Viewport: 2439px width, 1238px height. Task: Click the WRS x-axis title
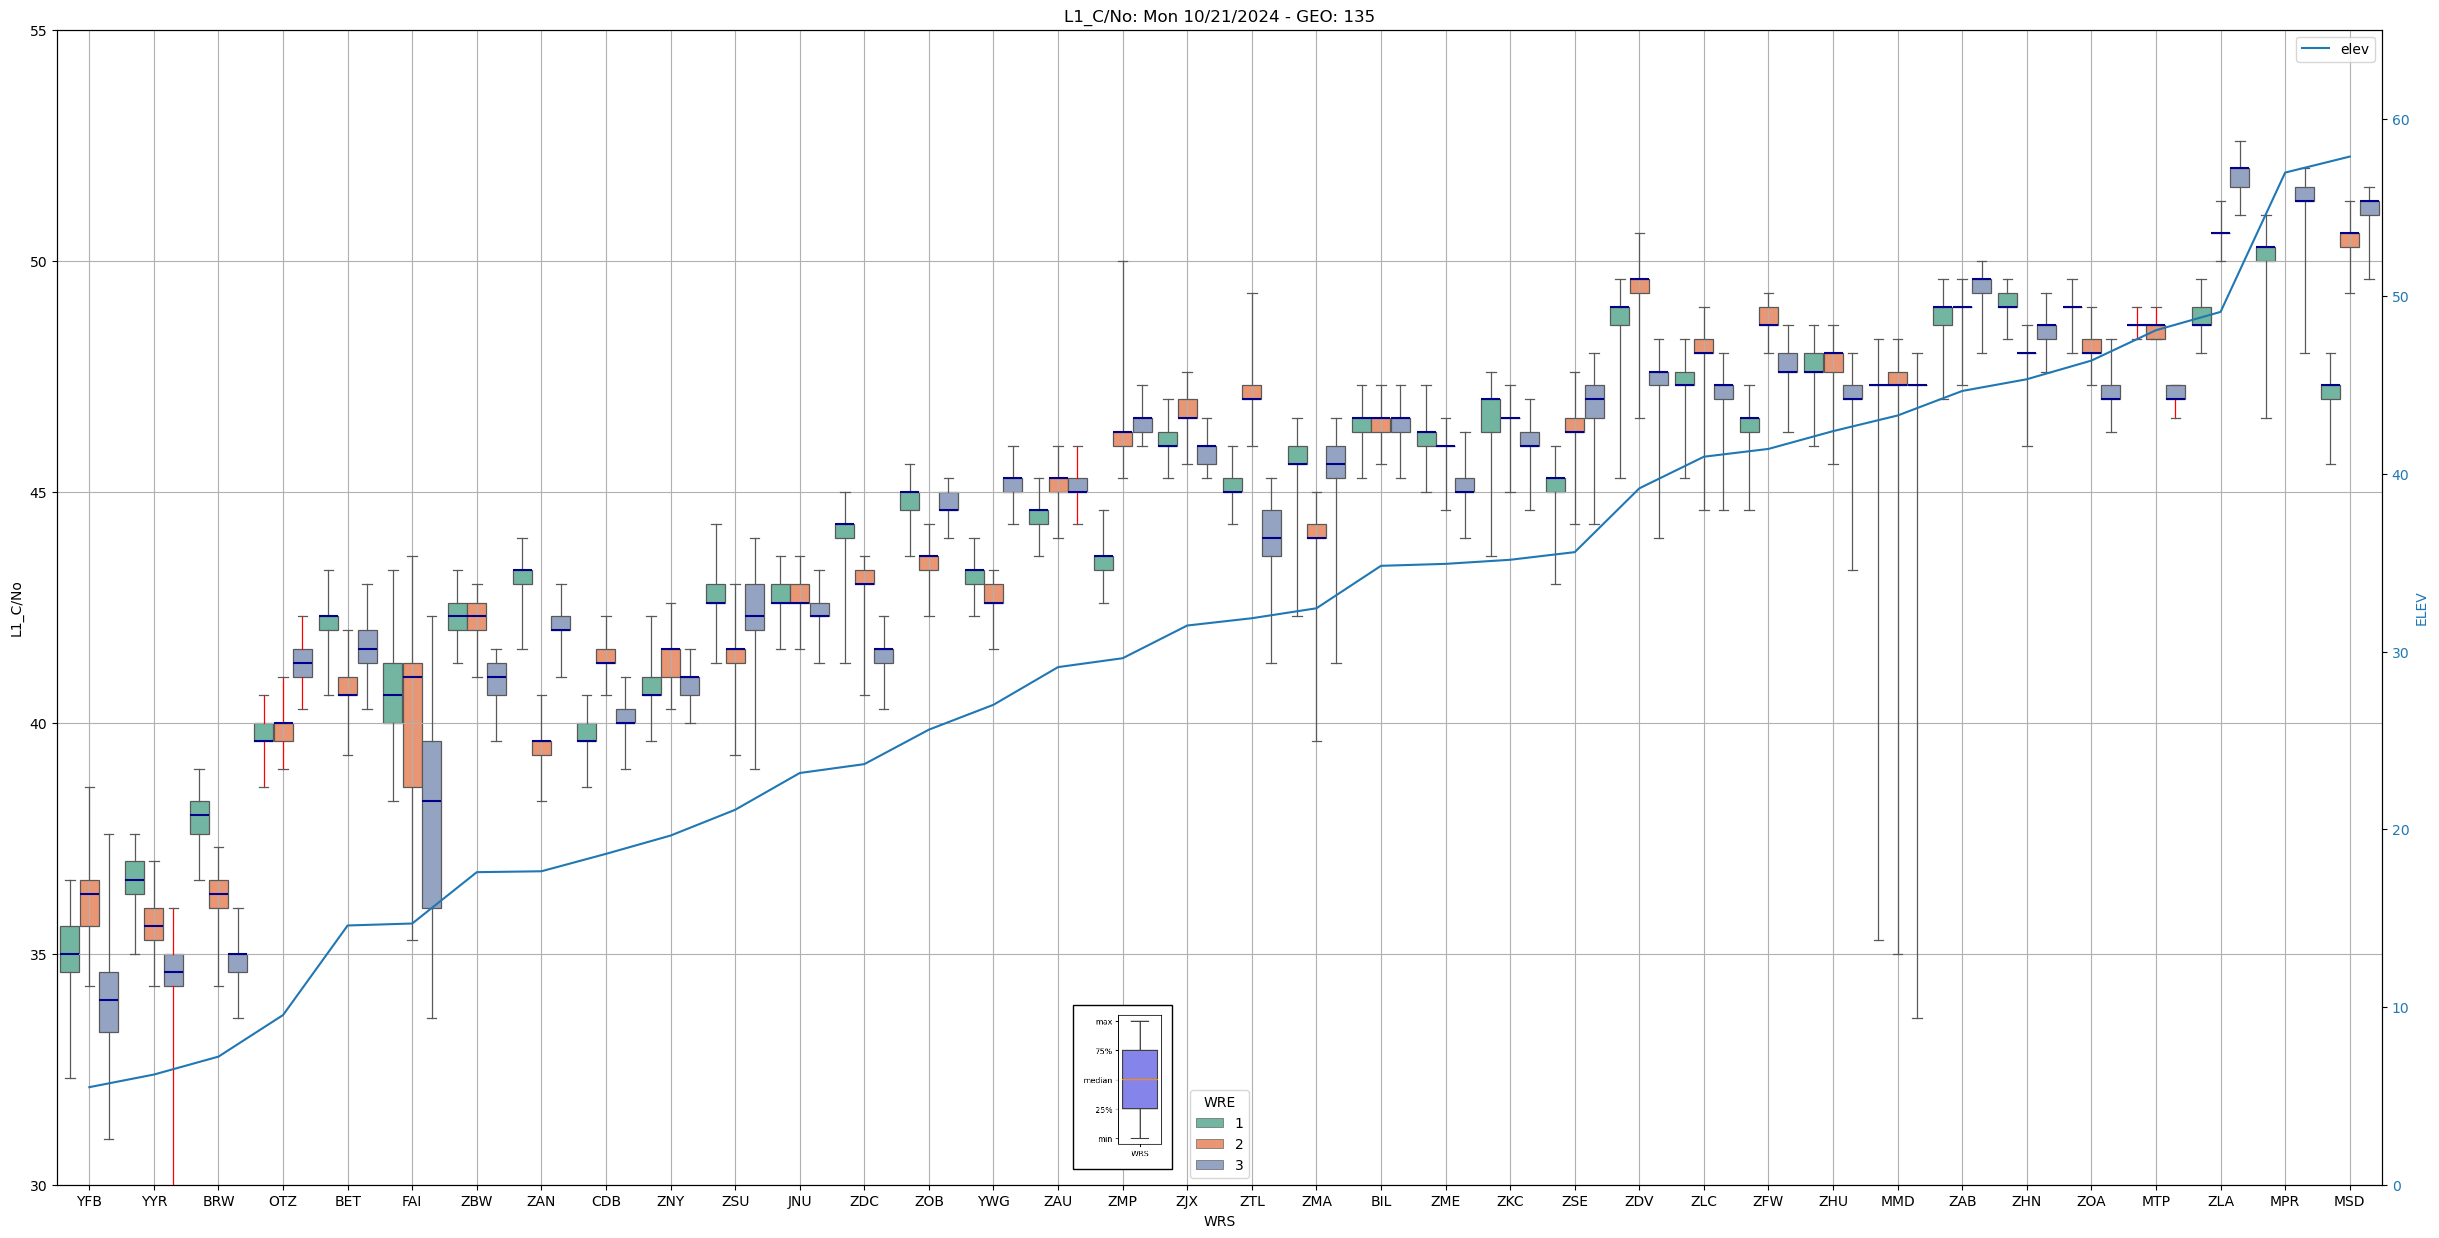tap(1219, 1221)
